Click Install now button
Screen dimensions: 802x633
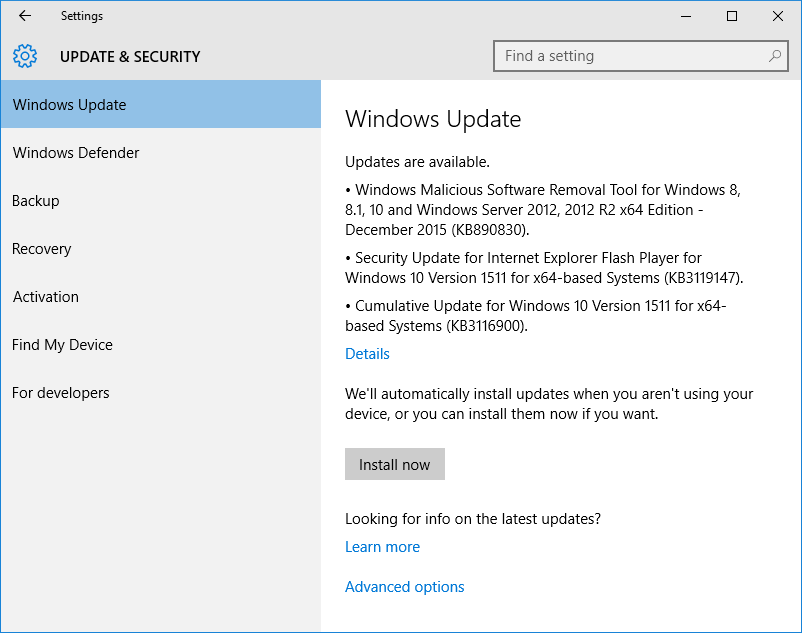click(x=395, y=464)
